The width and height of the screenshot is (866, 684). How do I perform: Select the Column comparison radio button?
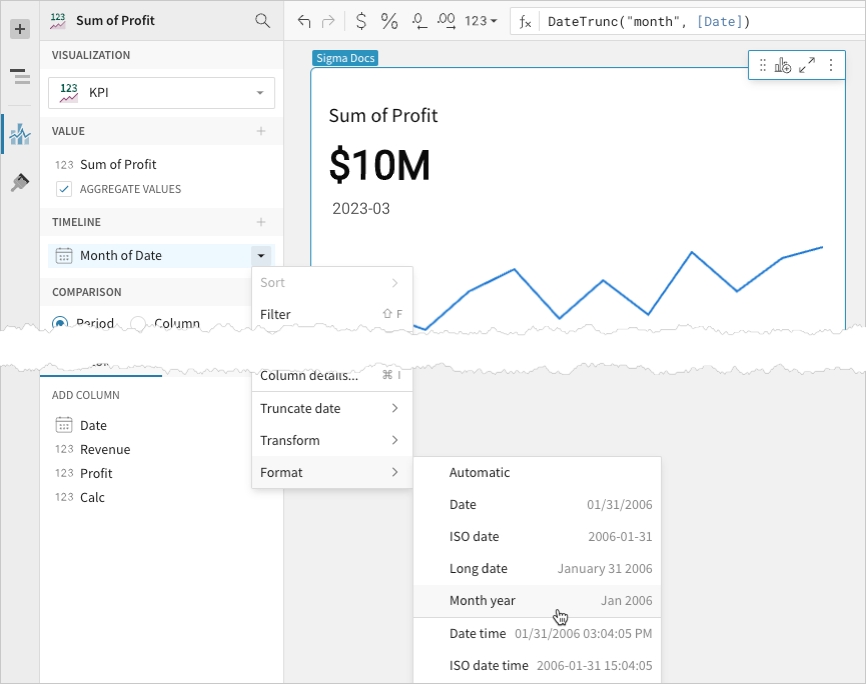(x=139, y=323)
